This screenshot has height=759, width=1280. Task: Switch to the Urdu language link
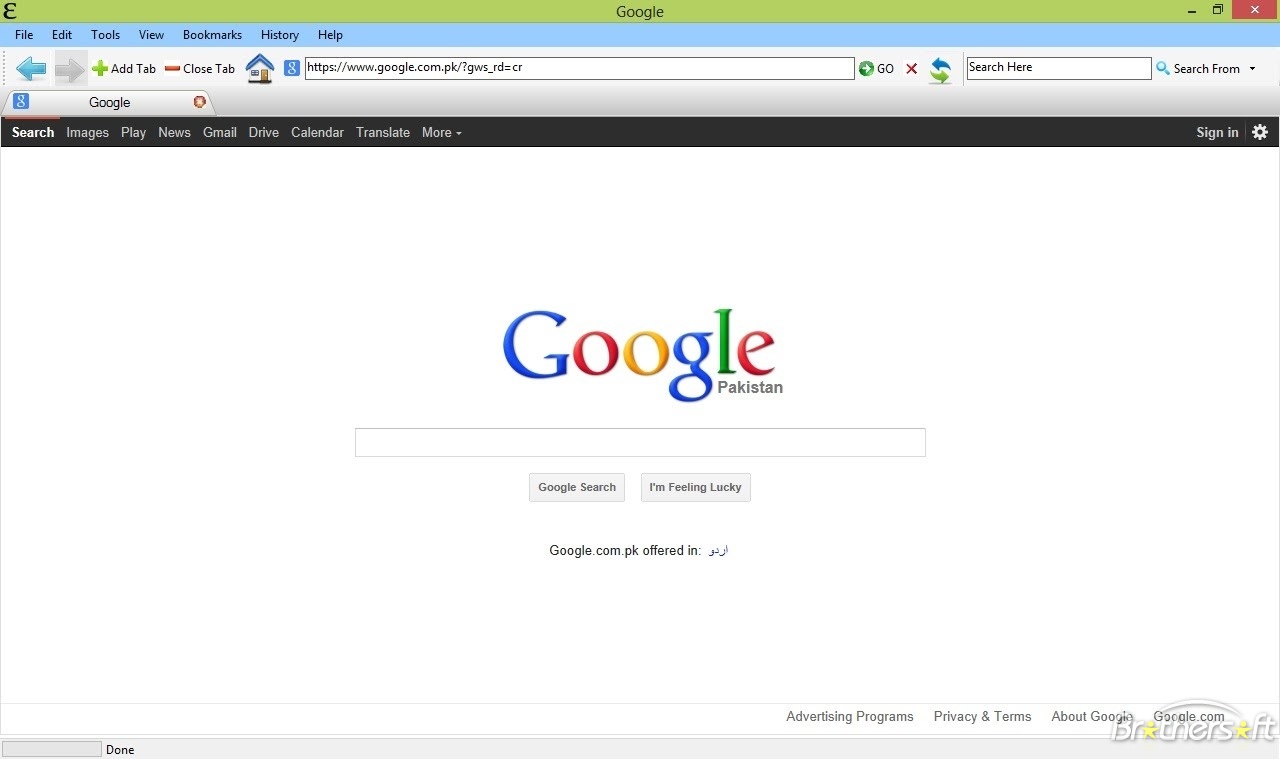pyautogui.click(x=718, y=550)
